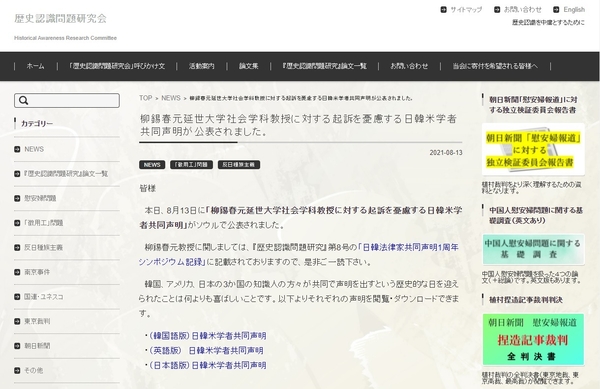Open 「歴史認識問題研究会」呼びかけ文 menu item
Viewport: 600px width, 389px height.
[117, 66]
